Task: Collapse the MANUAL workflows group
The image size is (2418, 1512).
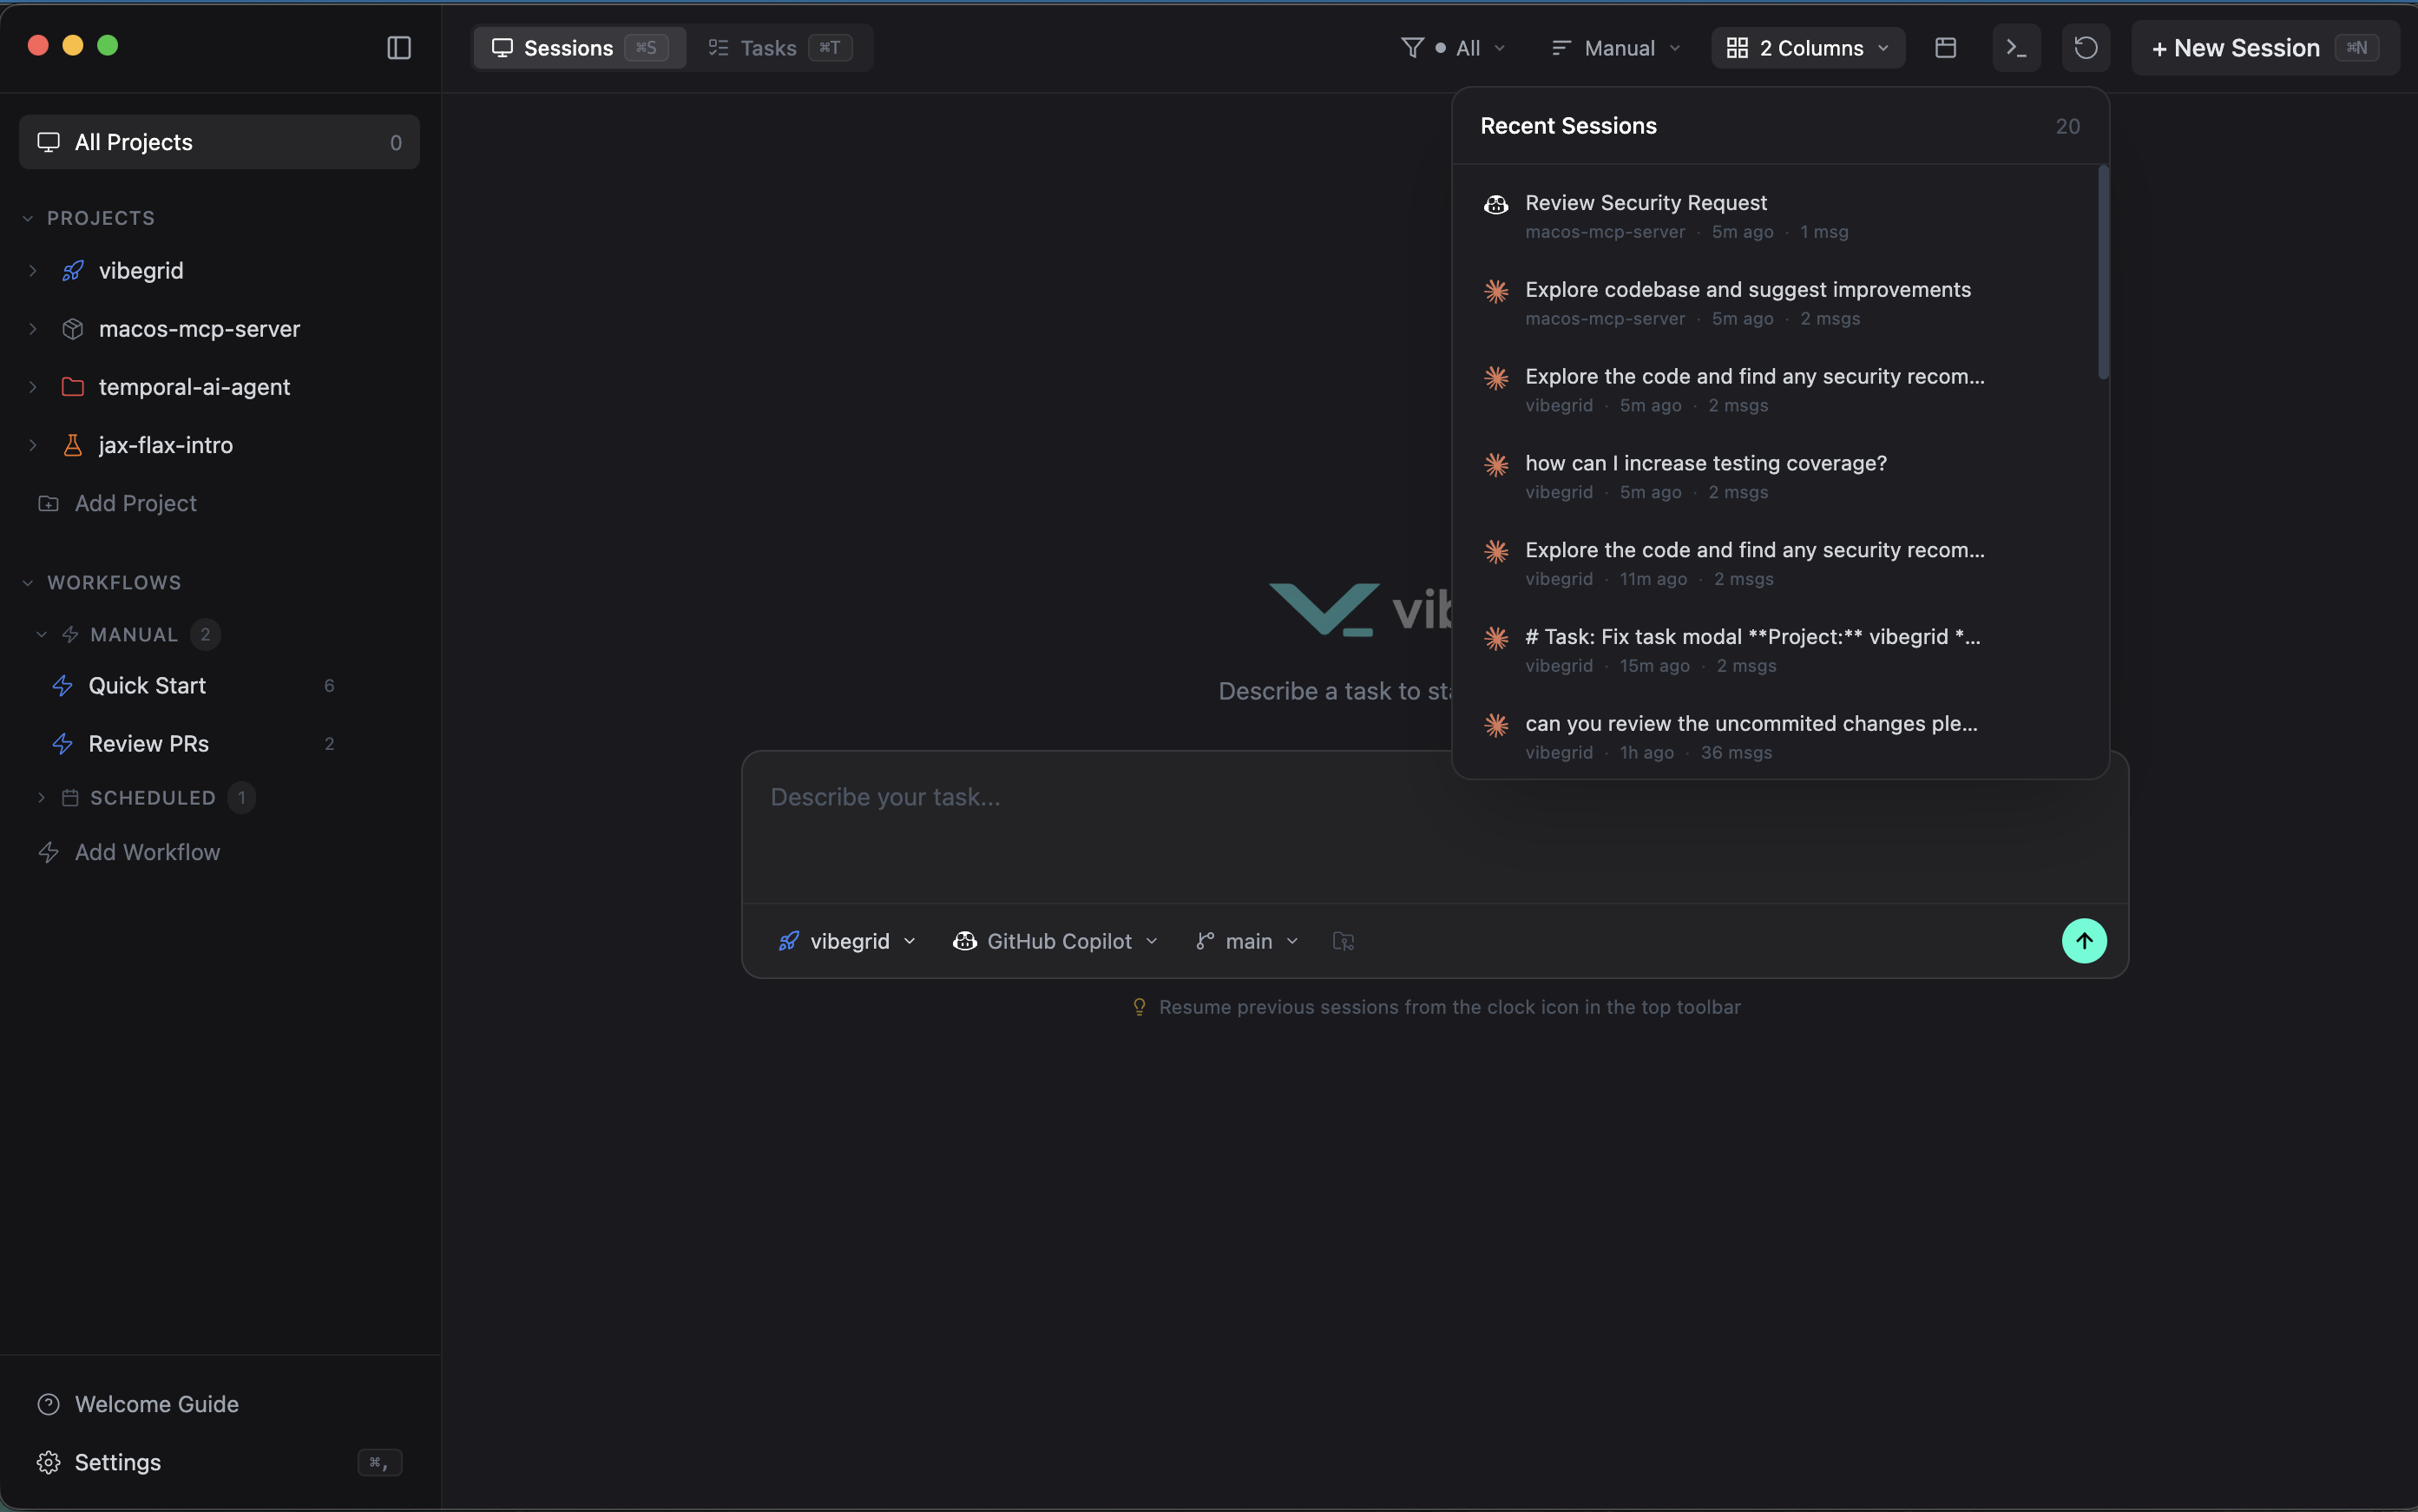Action: tap(42, 635)
